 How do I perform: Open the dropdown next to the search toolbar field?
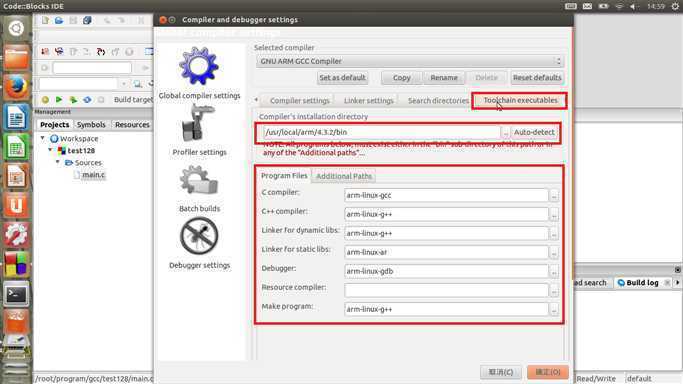tap(124, 84)
